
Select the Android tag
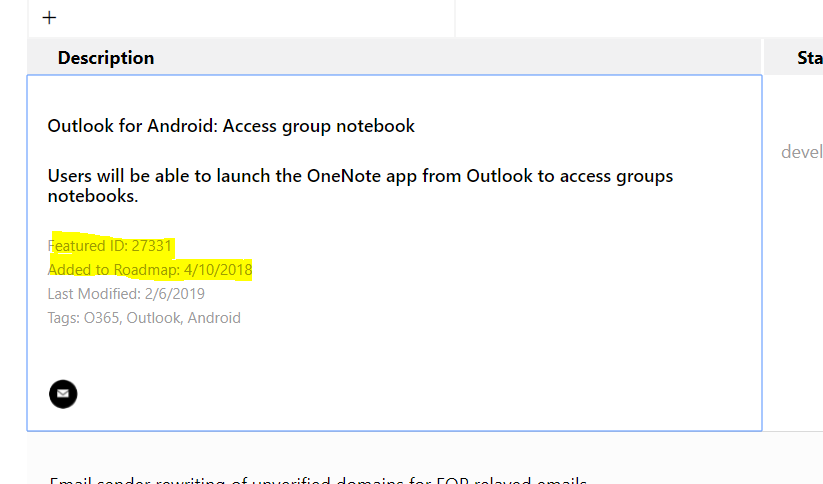214,318
